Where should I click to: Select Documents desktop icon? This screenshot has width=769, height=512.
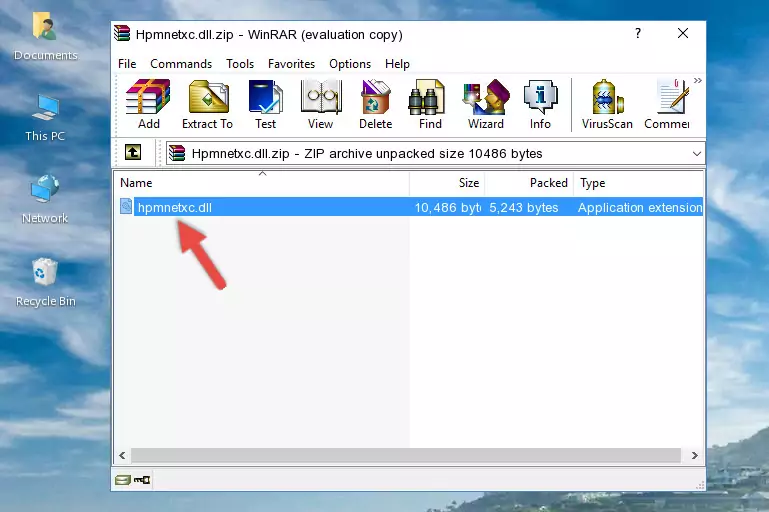pyautogui.click(x=45, y=37)
